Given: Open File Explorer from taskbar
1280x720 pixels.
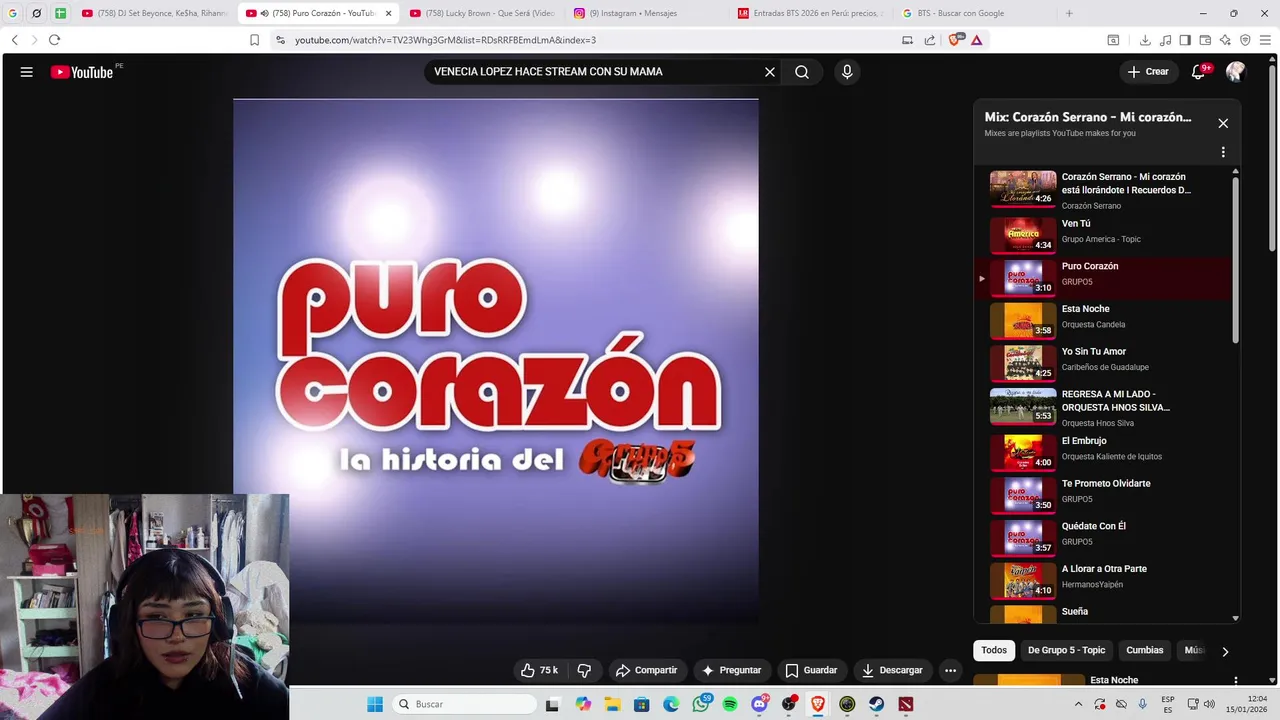Looking at the screenshot, I should click(612, 704).
